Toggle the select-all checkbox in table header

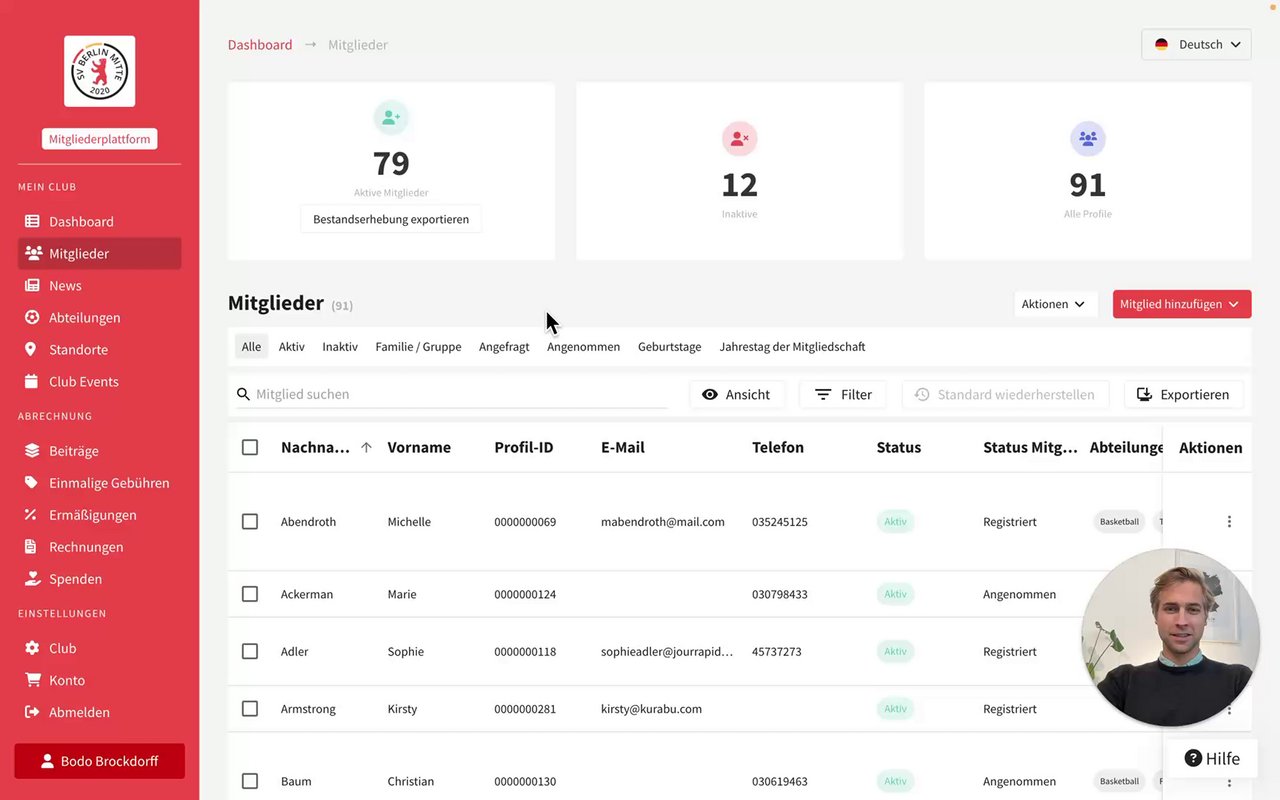coord(250,447)
